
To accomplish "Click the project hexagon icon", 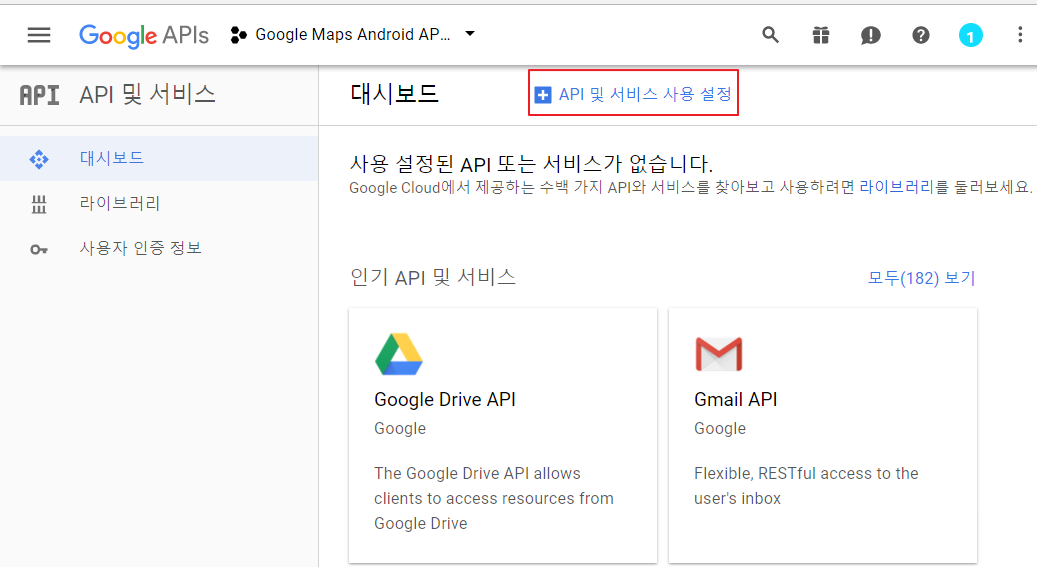I will point(238,35).
